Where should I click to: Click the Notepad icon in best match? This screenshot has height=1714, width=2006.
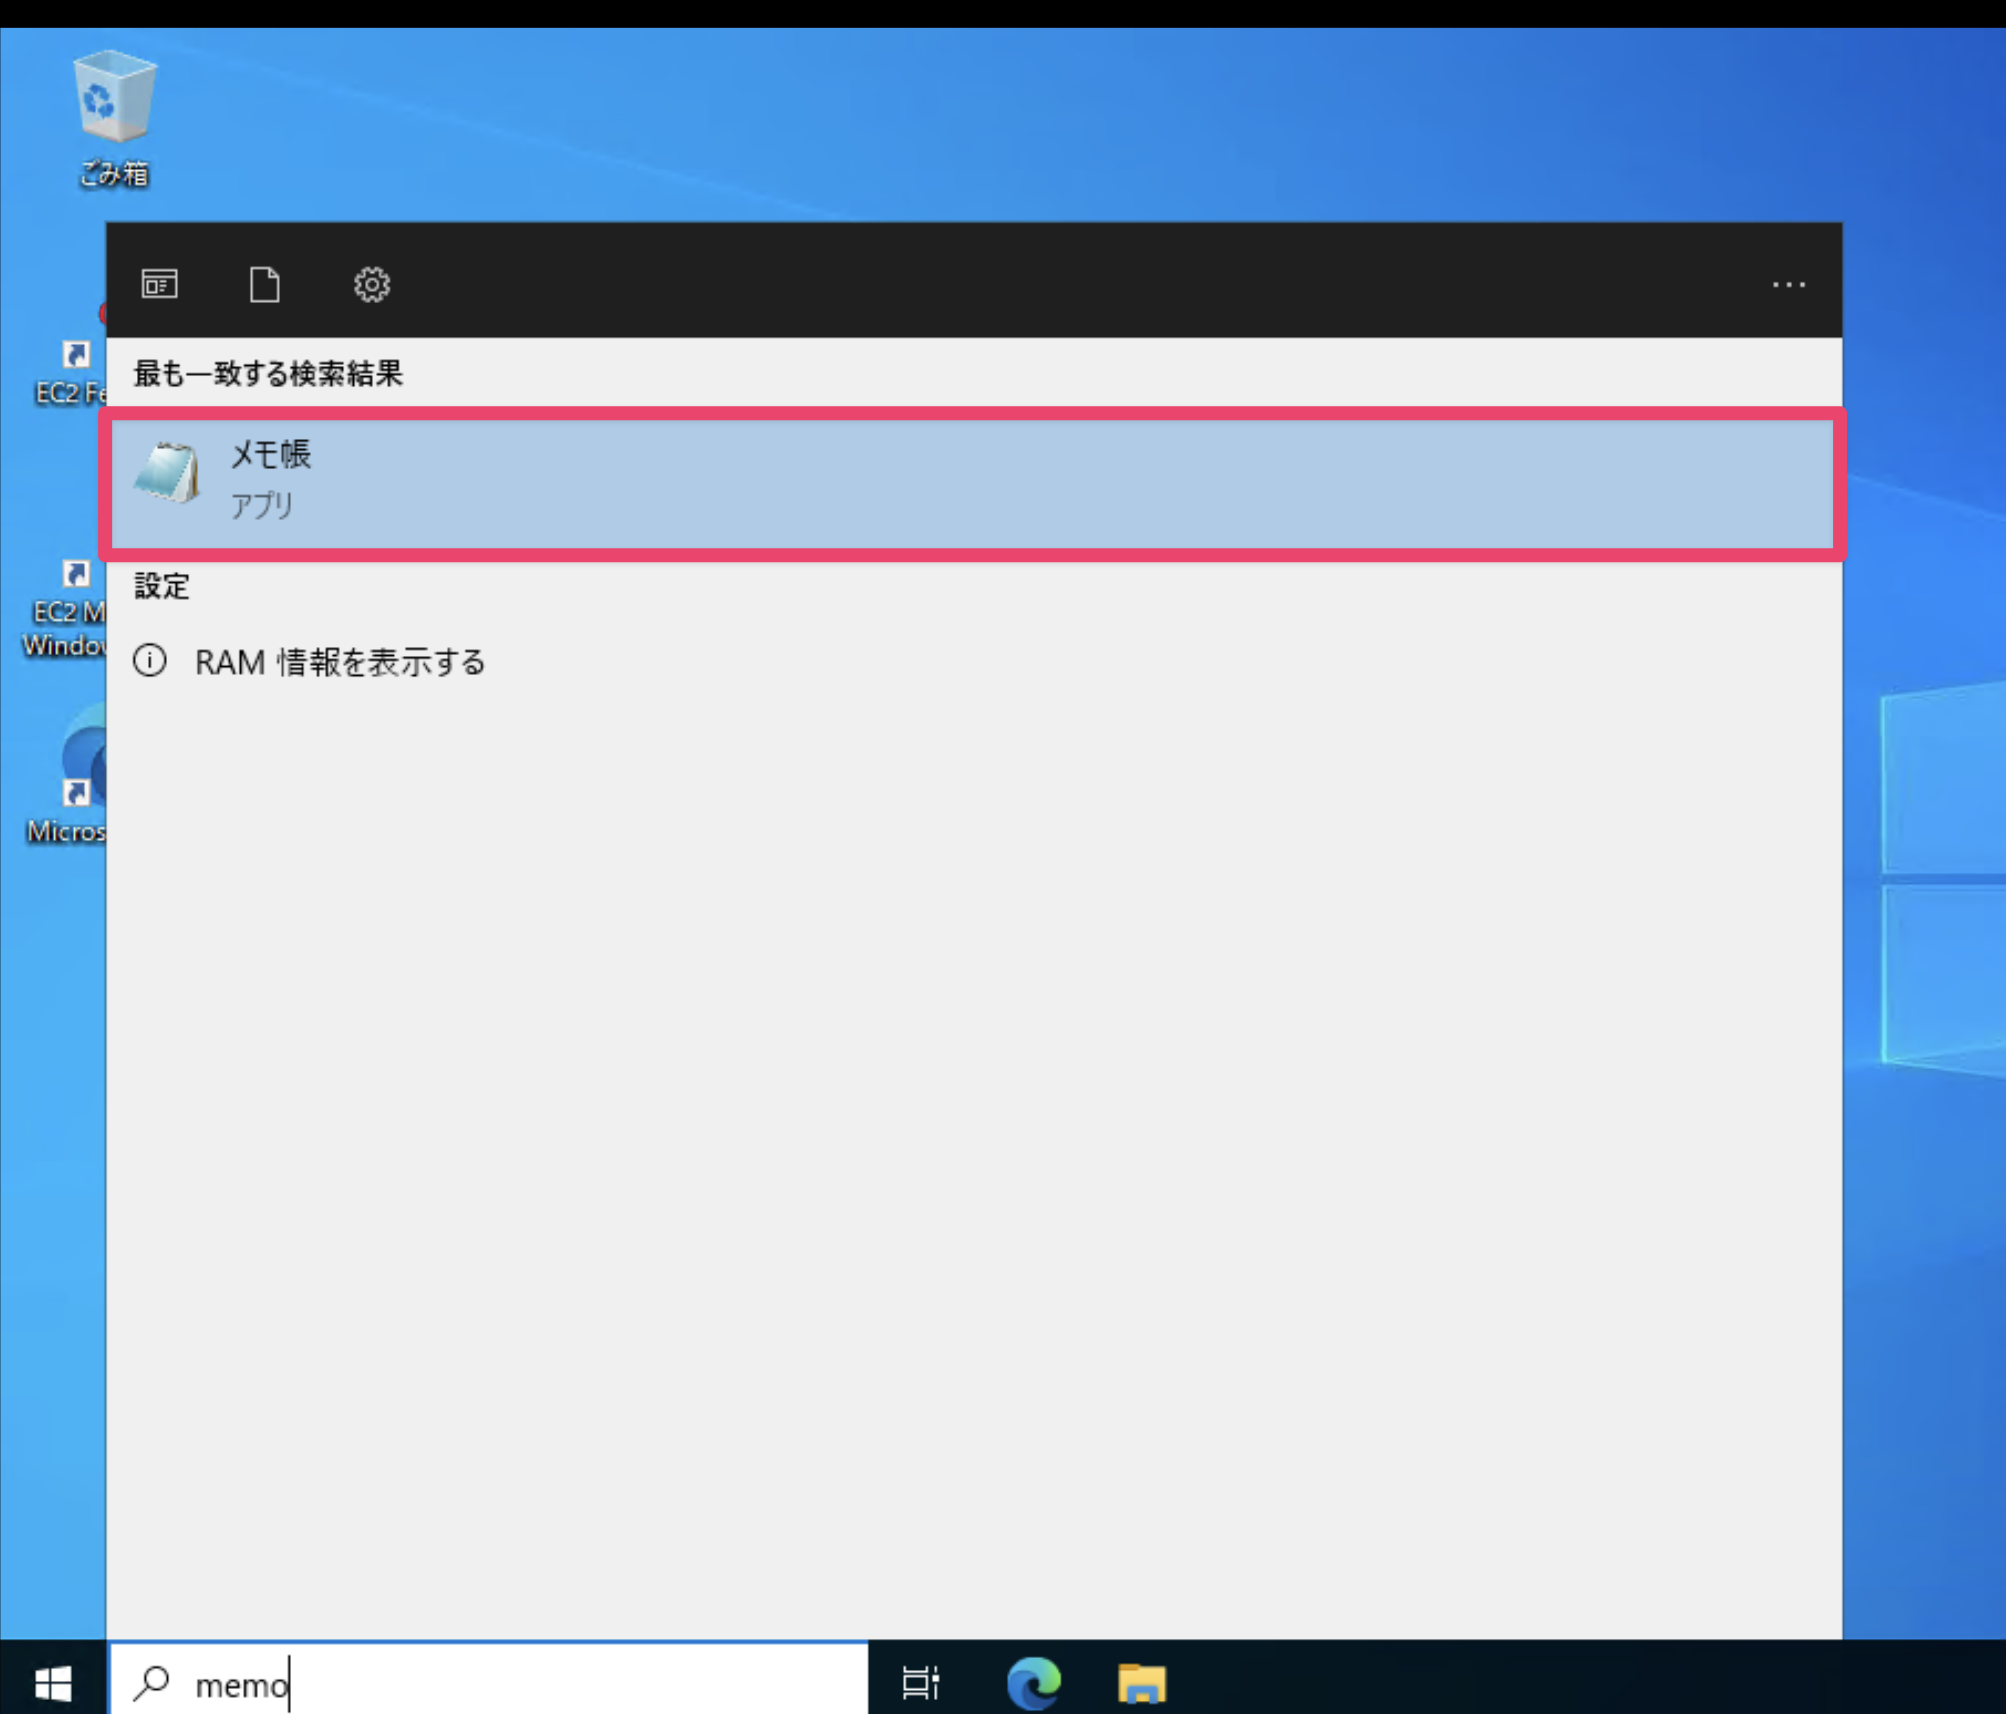(x=168, y=473)
